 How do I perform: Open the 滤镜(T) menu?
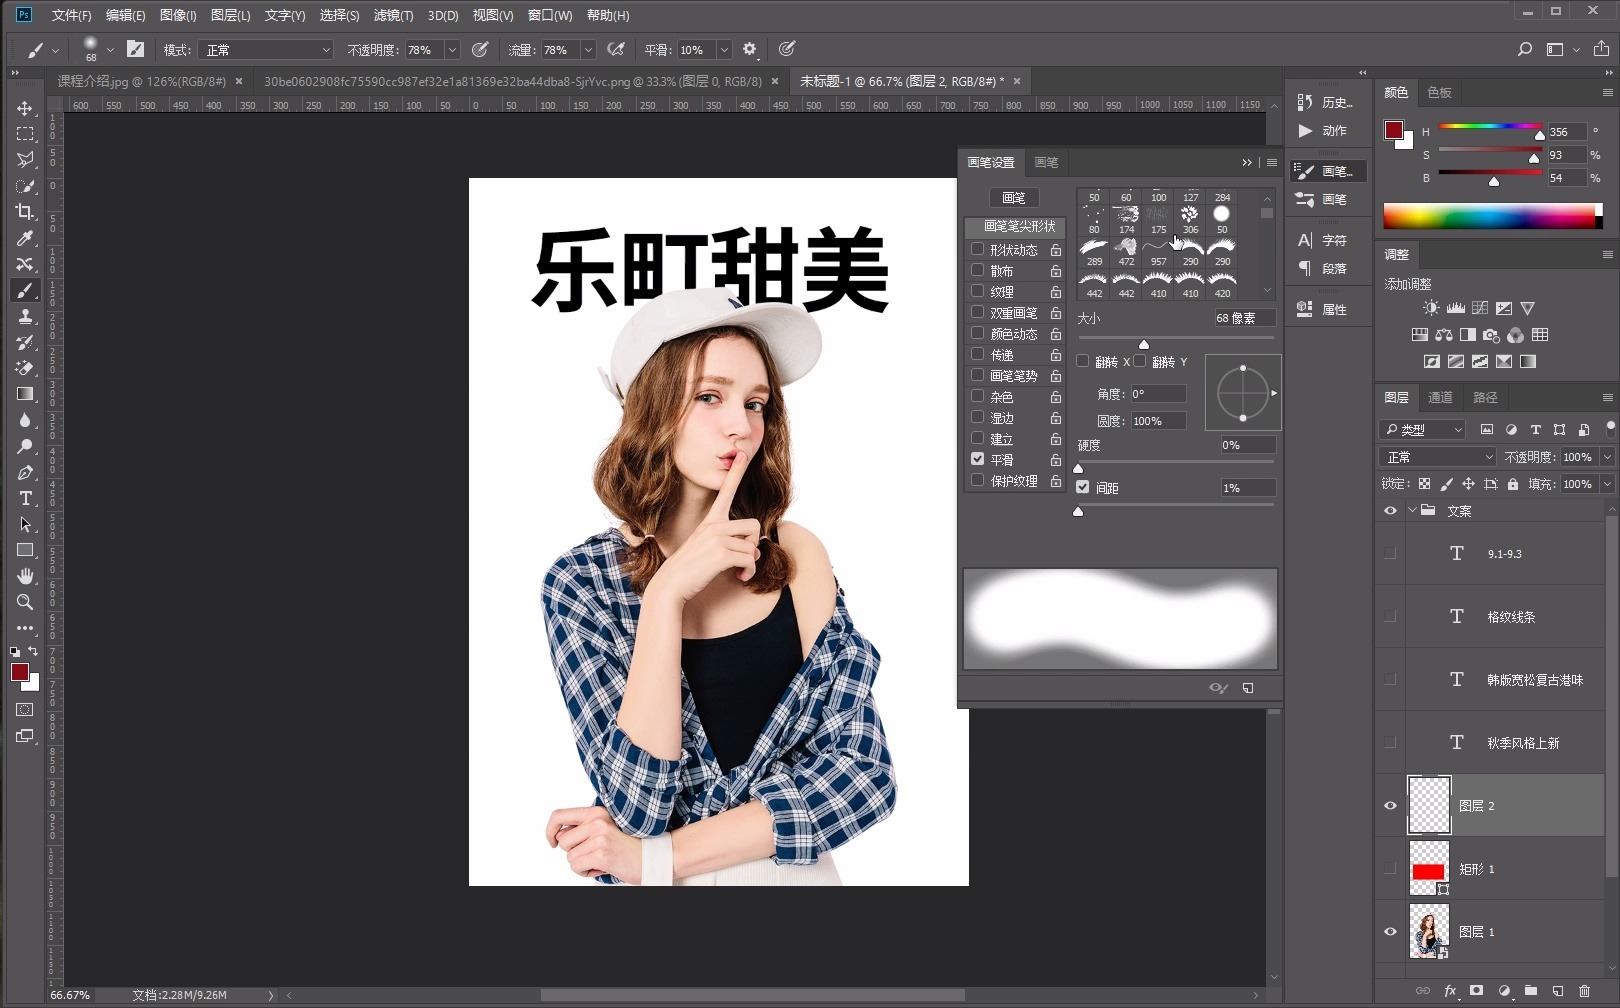coord(393,15)
